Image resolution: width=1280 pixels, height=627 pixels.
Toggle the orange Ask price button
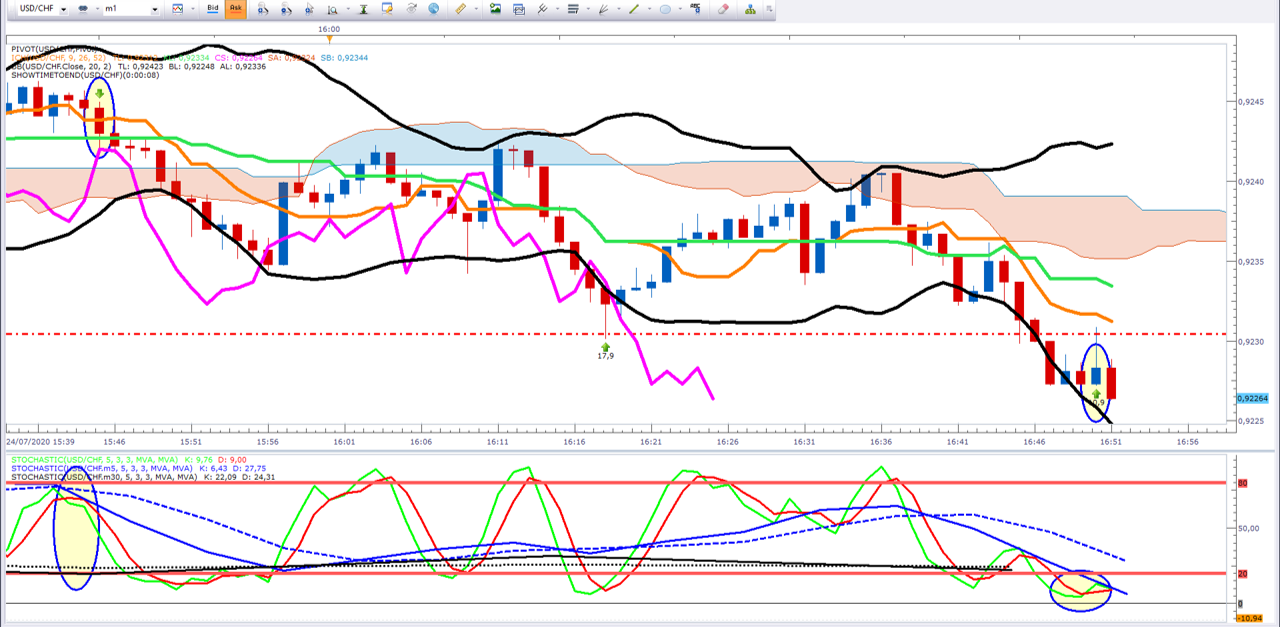click(x=235, y=9)
